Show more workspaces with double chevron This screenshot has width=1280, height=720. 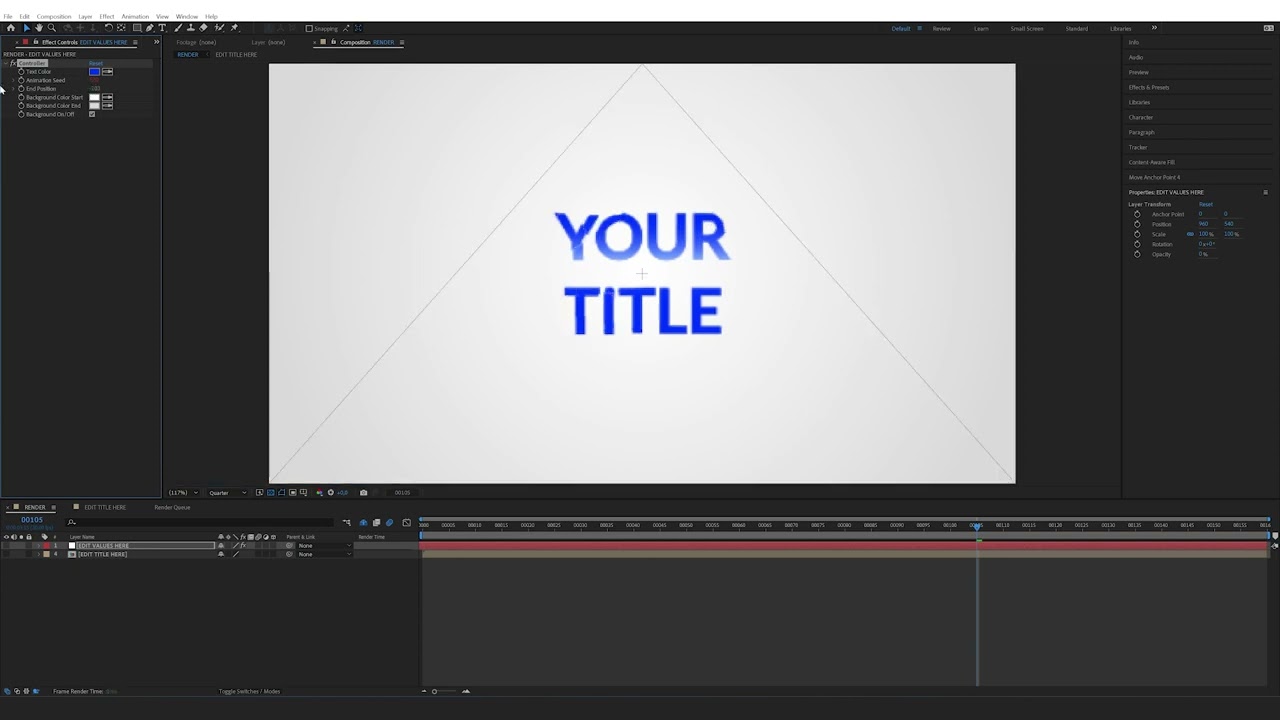1154,28
